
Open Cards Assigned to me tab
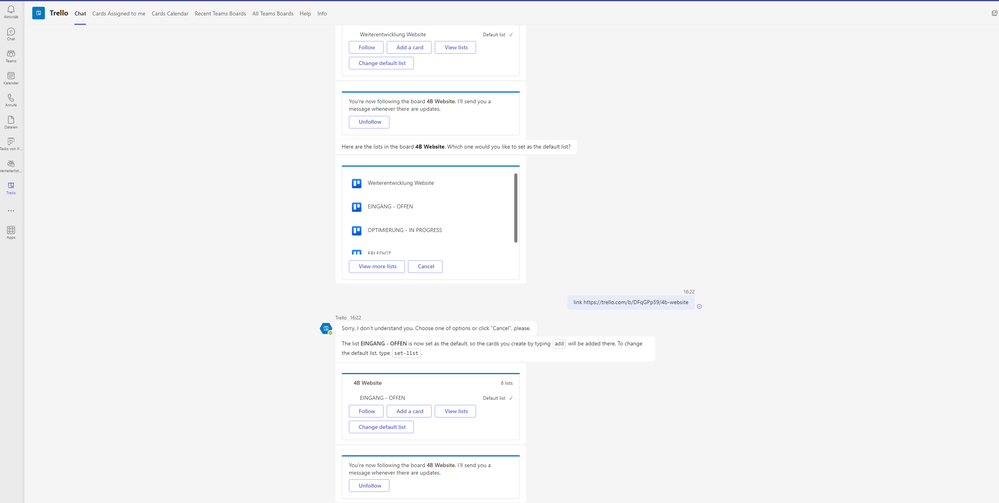coord(119,13)
